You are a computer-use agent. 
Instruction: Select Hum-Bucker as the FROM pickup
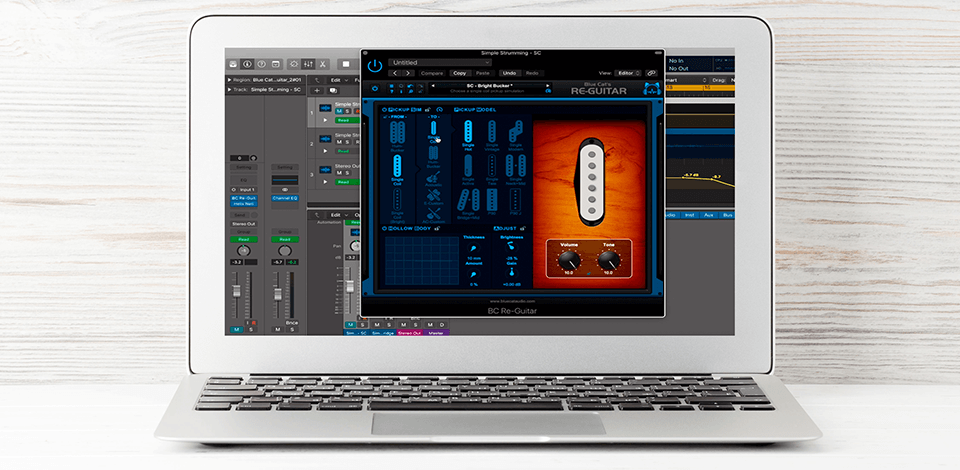click(397, 136)
